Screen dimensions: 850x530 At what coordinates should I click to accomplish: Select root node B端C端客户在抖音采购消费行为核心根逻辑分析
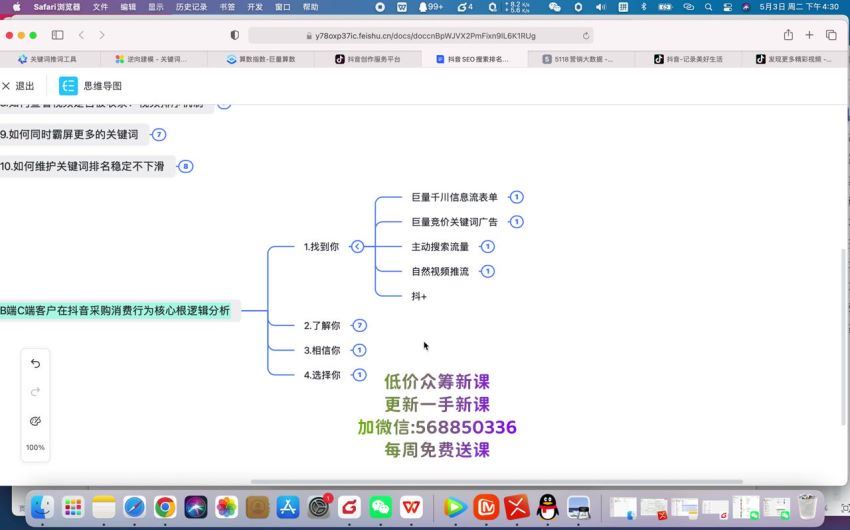(x=115, y=311)
